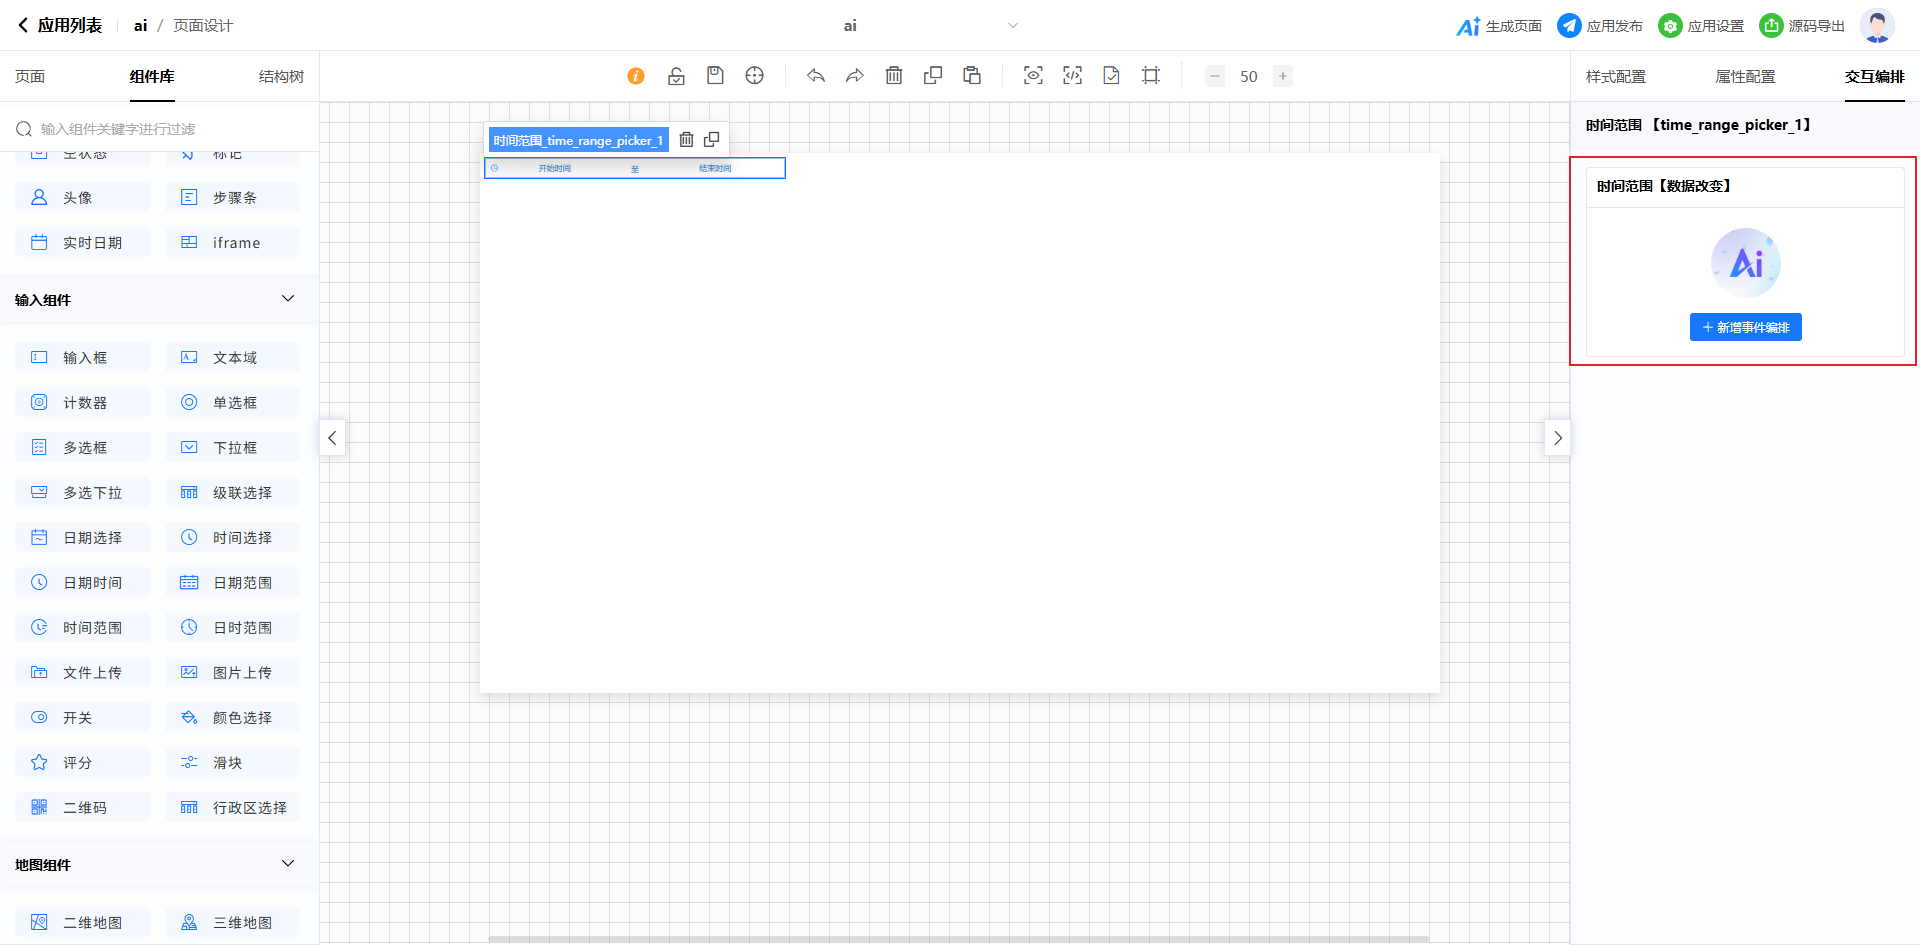Click the 新增事件编排 button
The image size is (1920, 945).
1745,327
